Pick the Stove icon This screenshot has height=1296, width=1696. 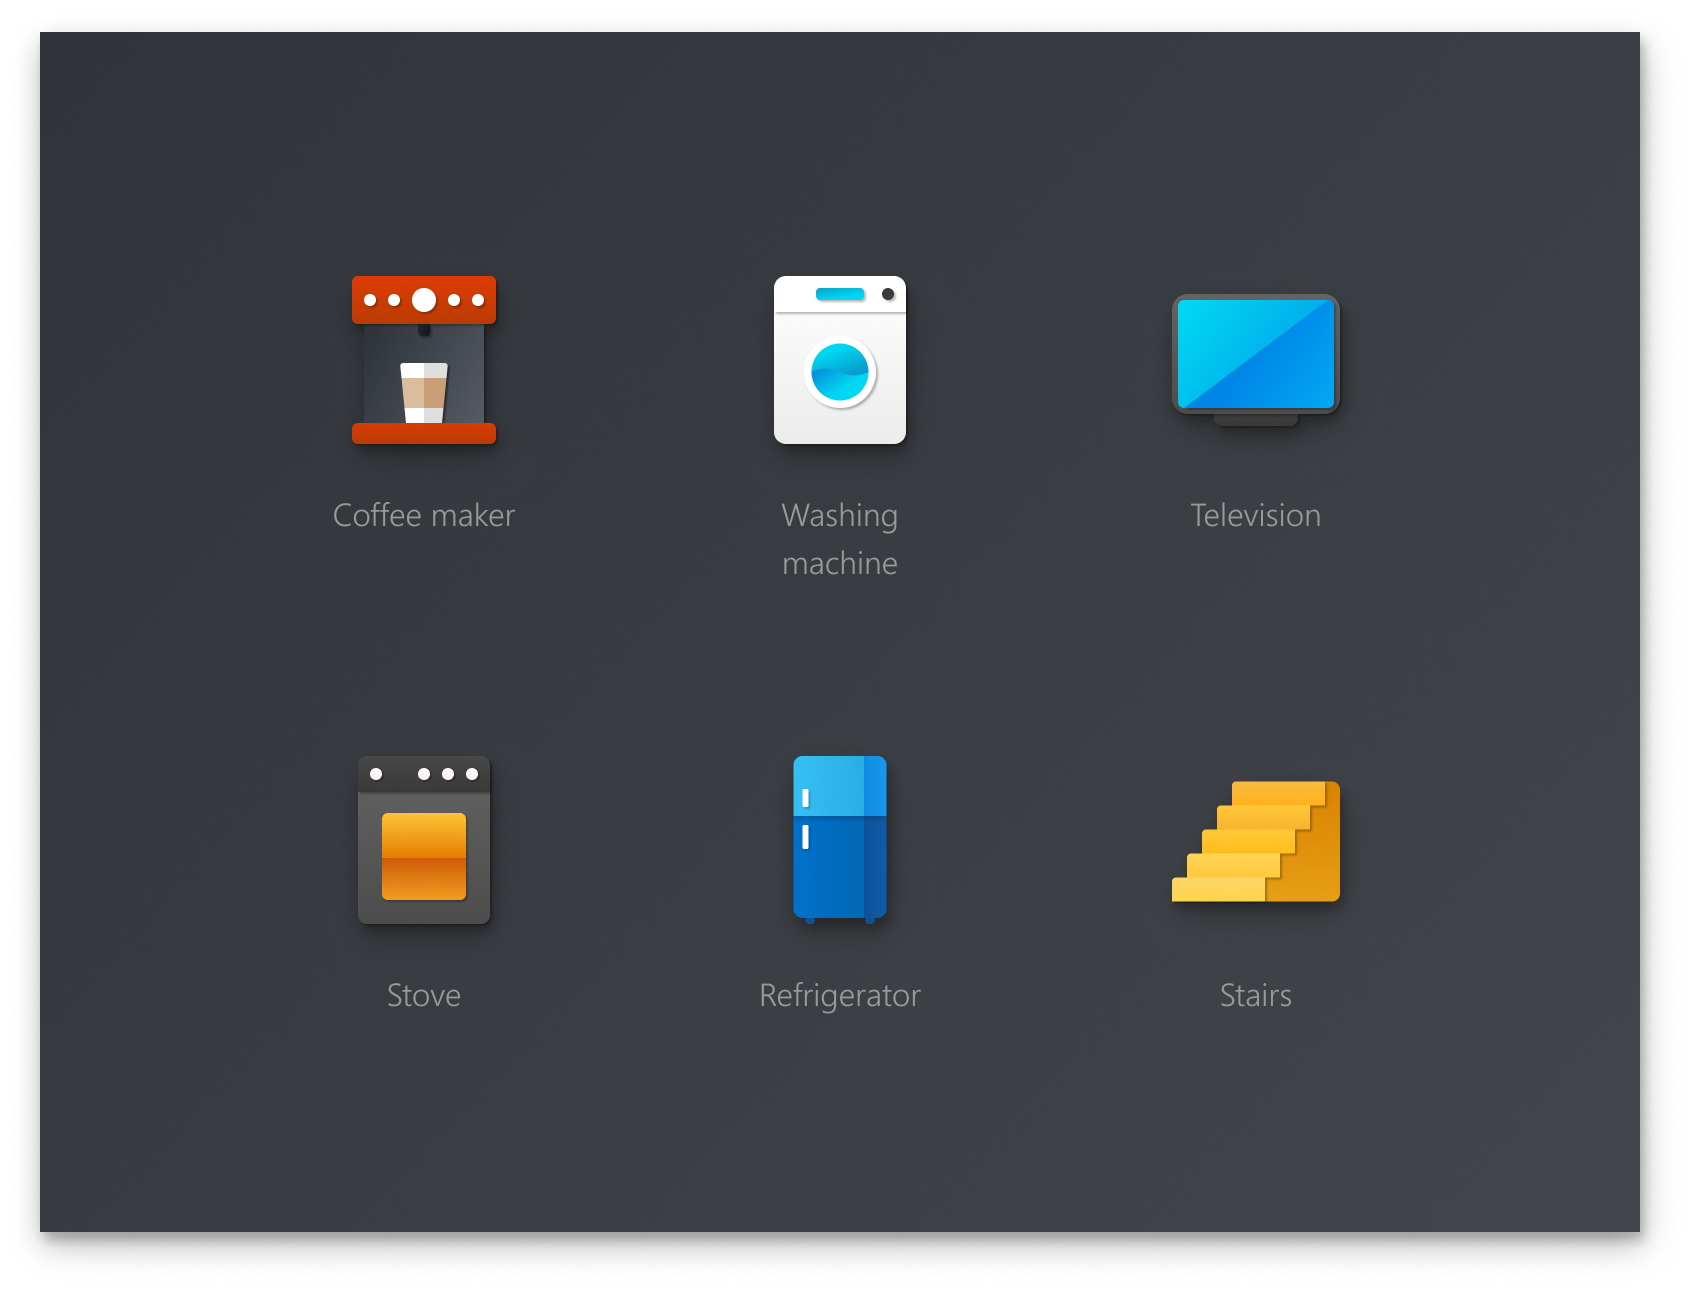(x=424, y=840)
